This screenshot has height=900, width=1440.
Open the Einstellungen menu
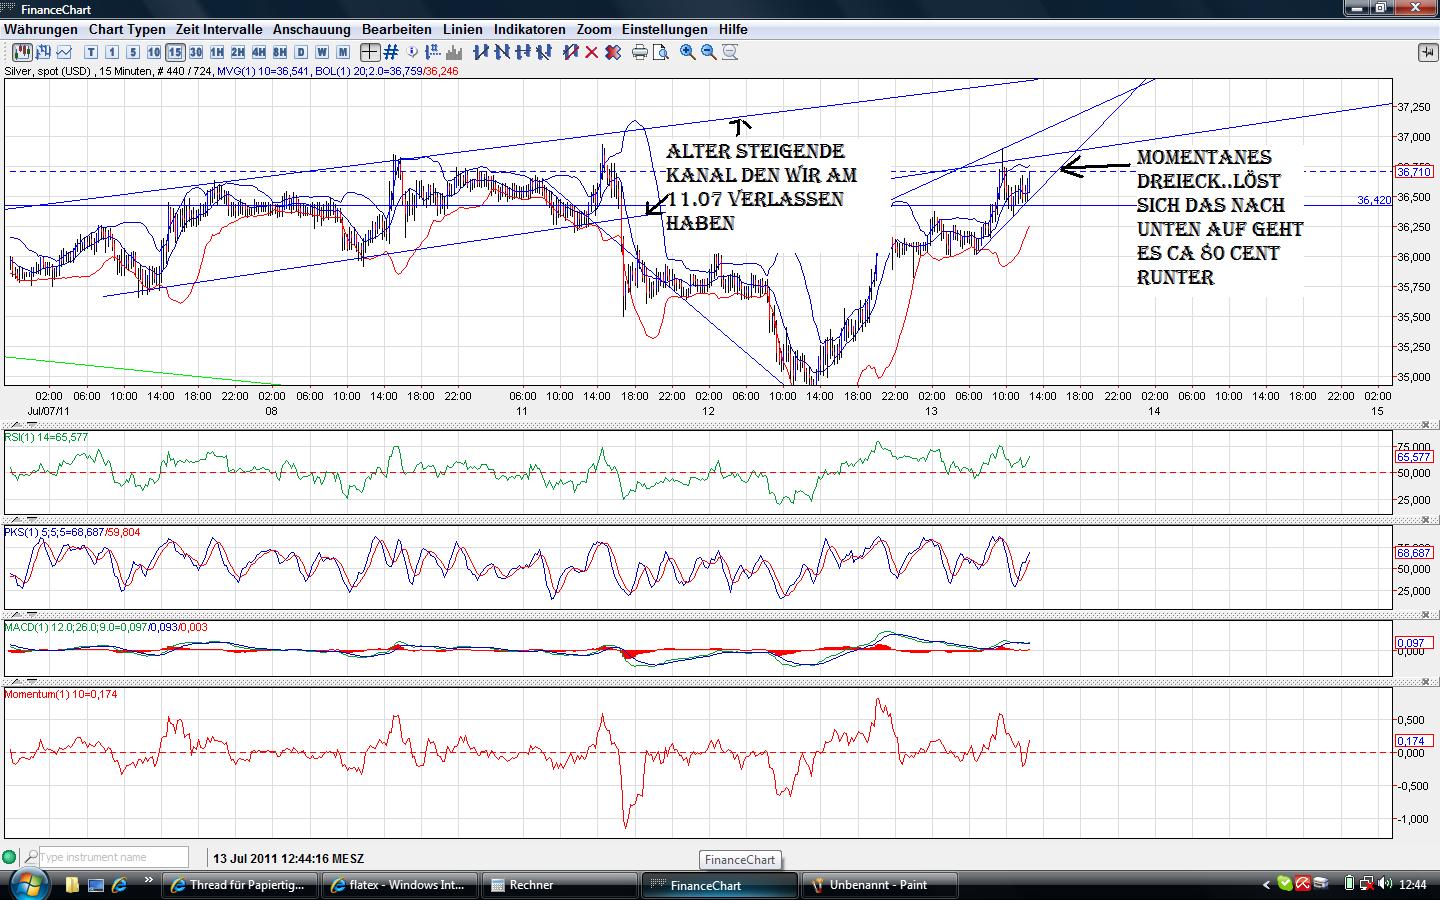[x=665, y=29]
